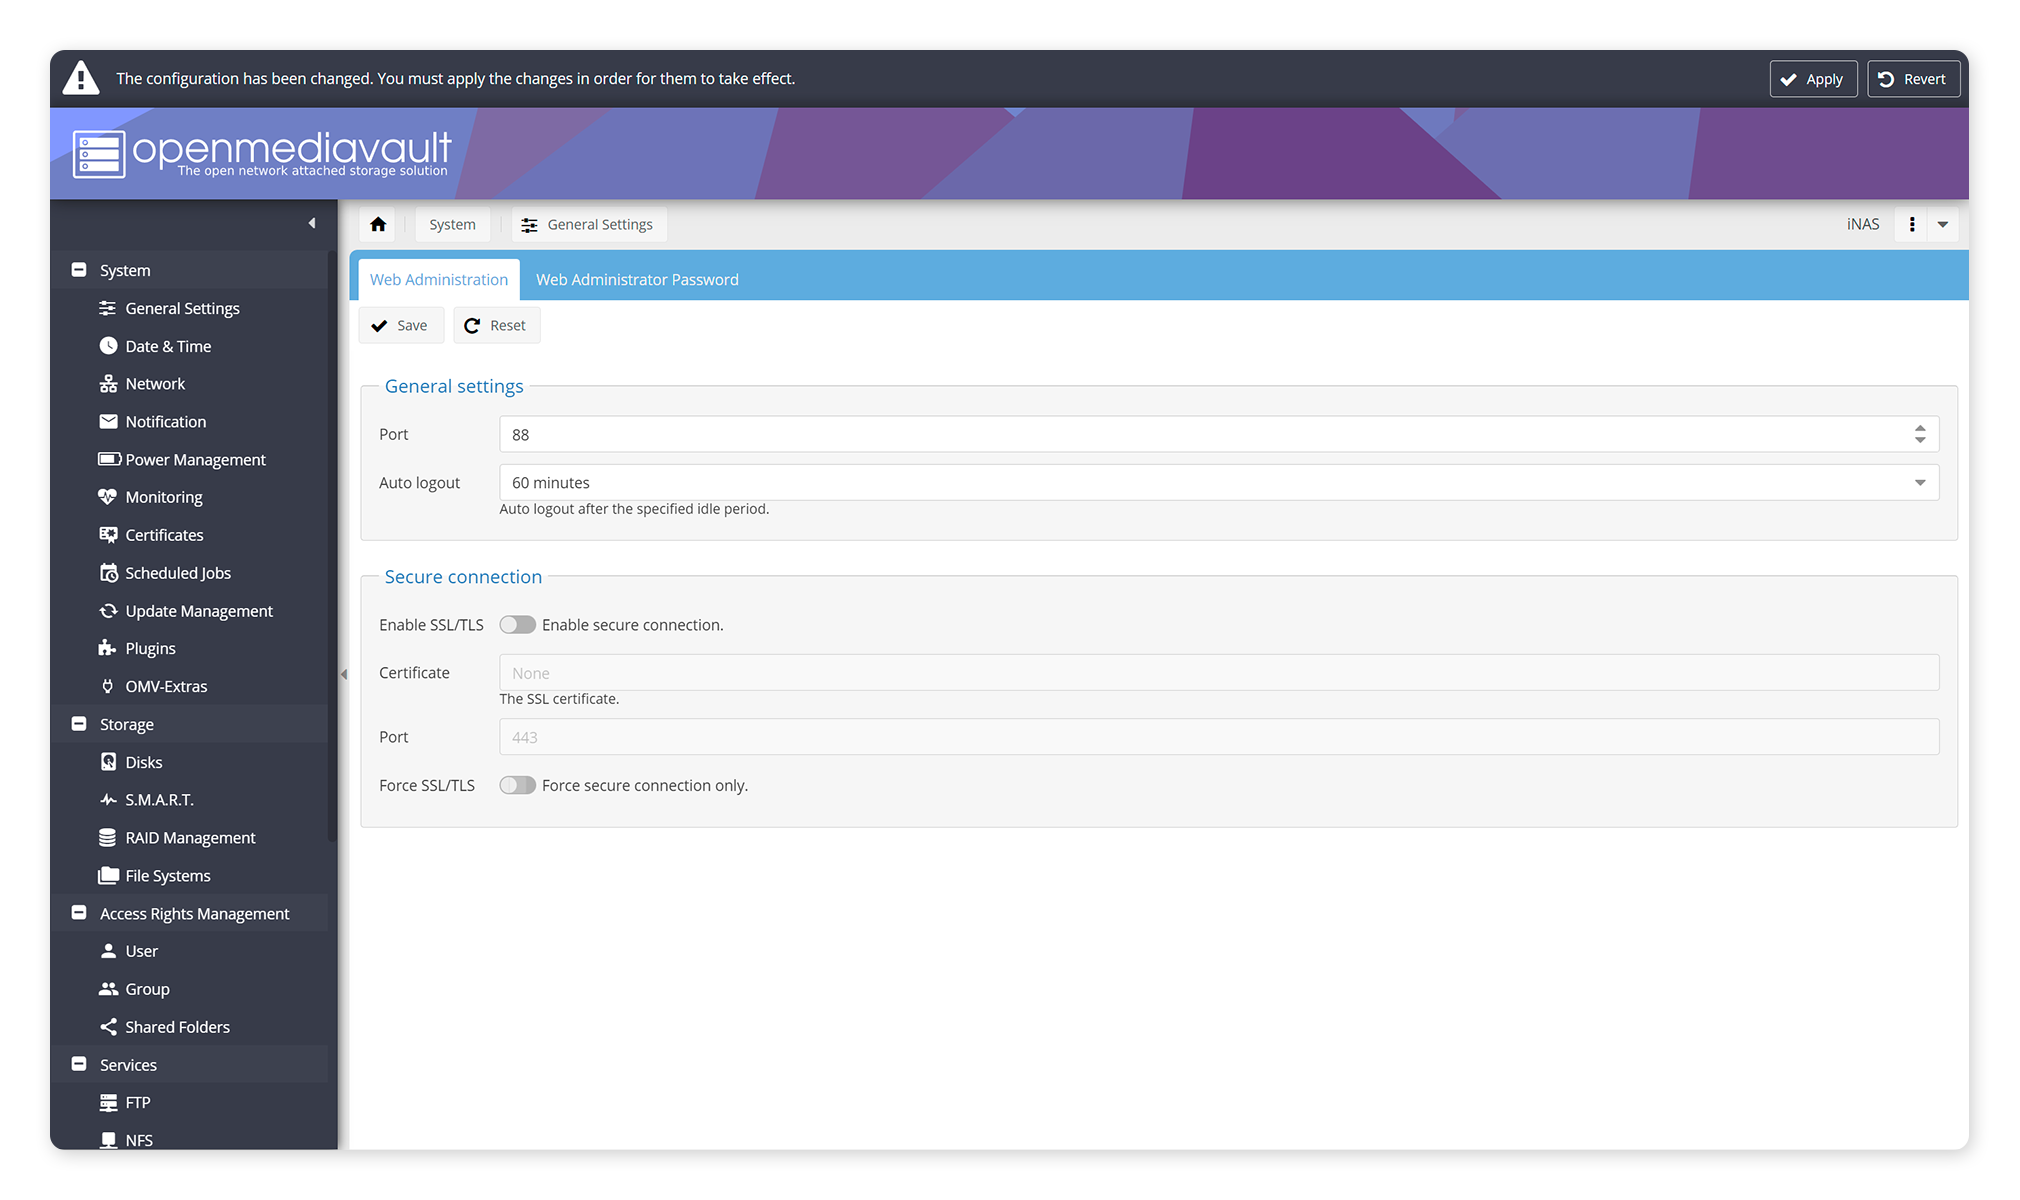Toggle Force SSL/TLS secure connection only
The image size is (2020, 1200).
click(518, 786)
